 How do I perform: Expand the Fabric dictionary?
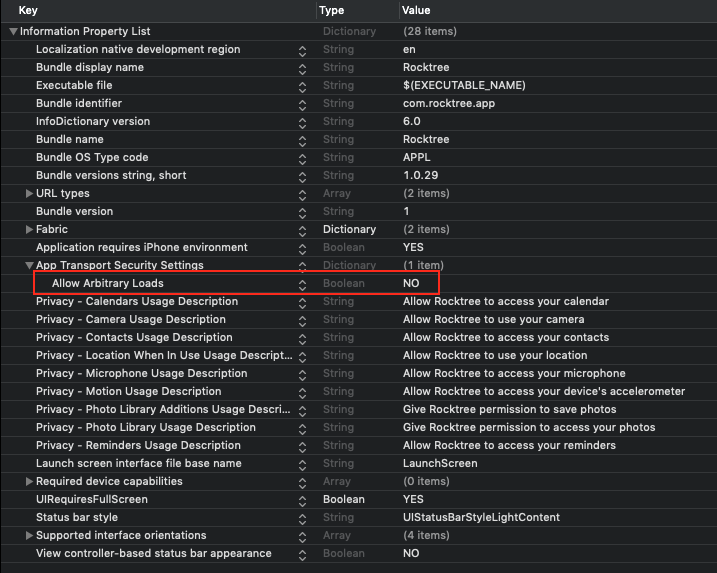[x=29, y=230]
